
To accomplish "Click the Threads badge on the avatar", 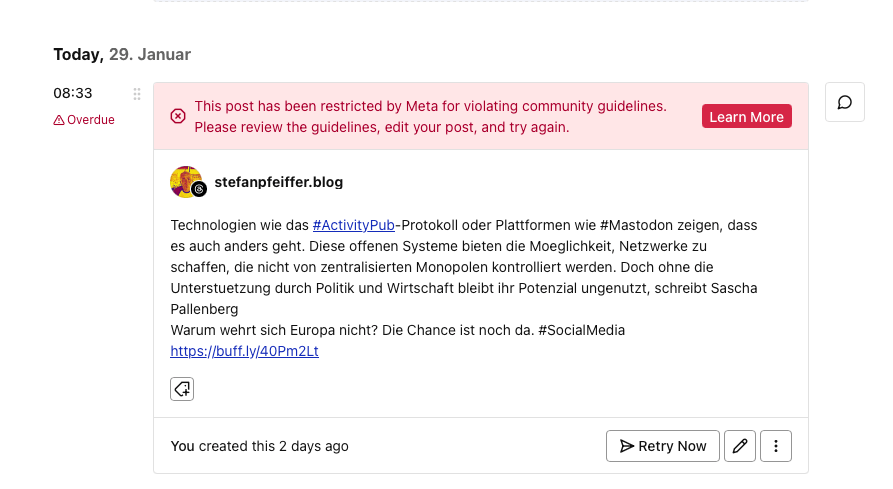I will coord(199,189).
